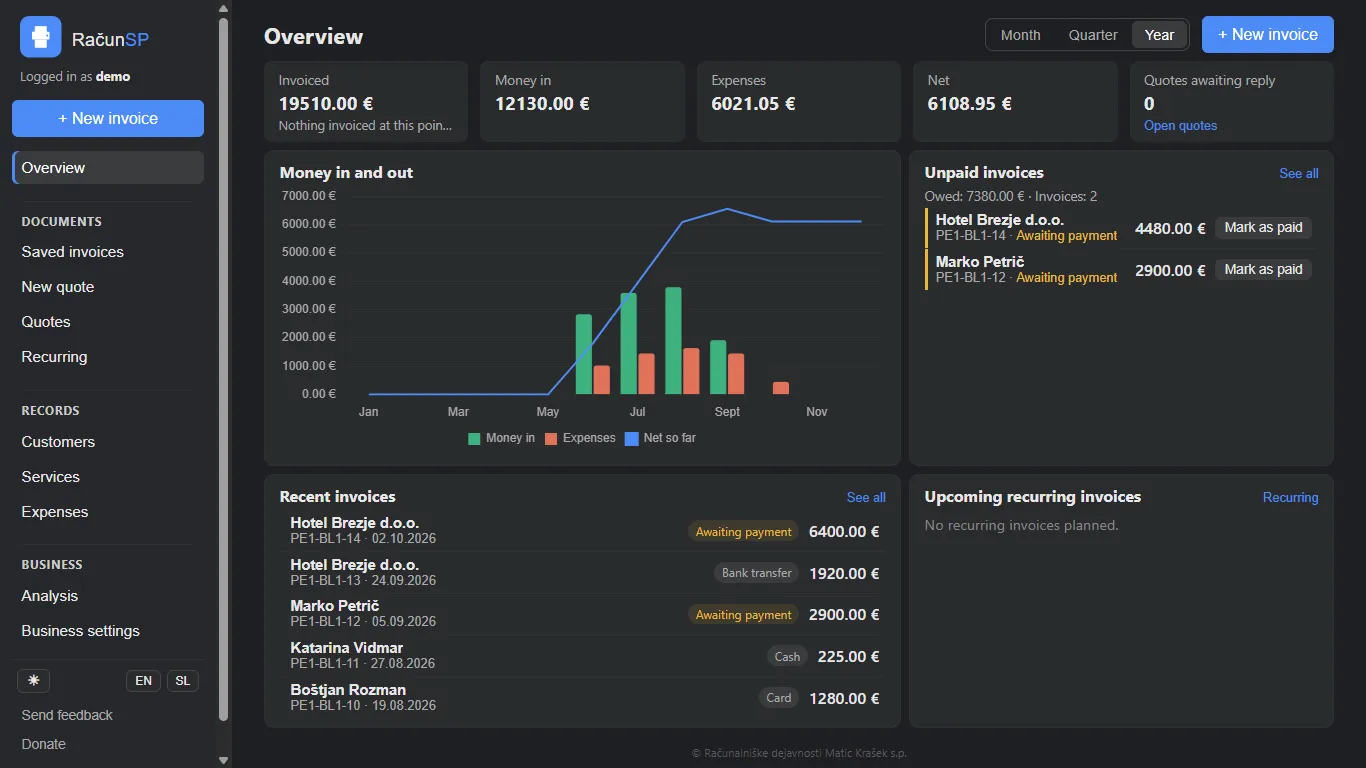Switch the language to SL

pyautogui.click(x=182, y=681)
